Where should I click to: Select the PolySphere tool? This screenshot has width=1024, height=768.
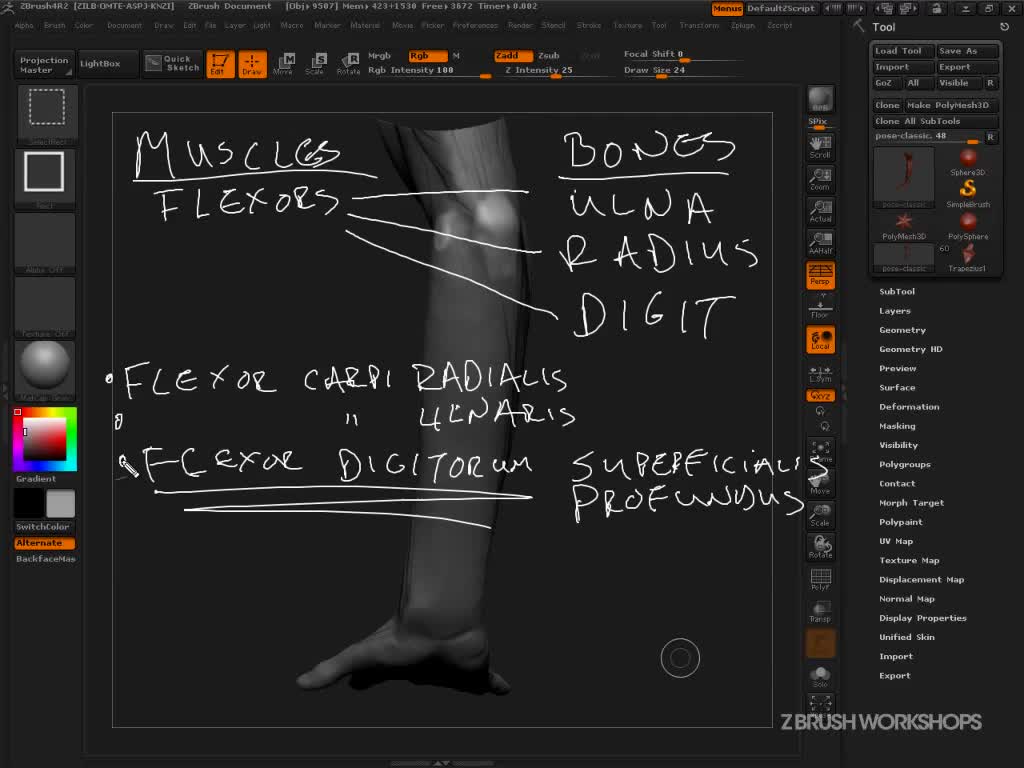[968, 226]
